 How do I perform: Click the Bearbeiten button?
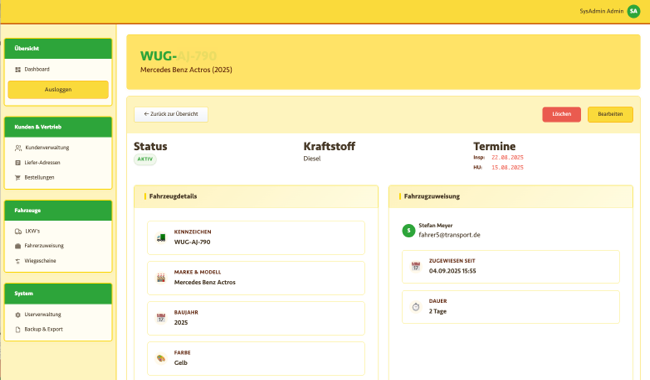(x=610, y=114)
